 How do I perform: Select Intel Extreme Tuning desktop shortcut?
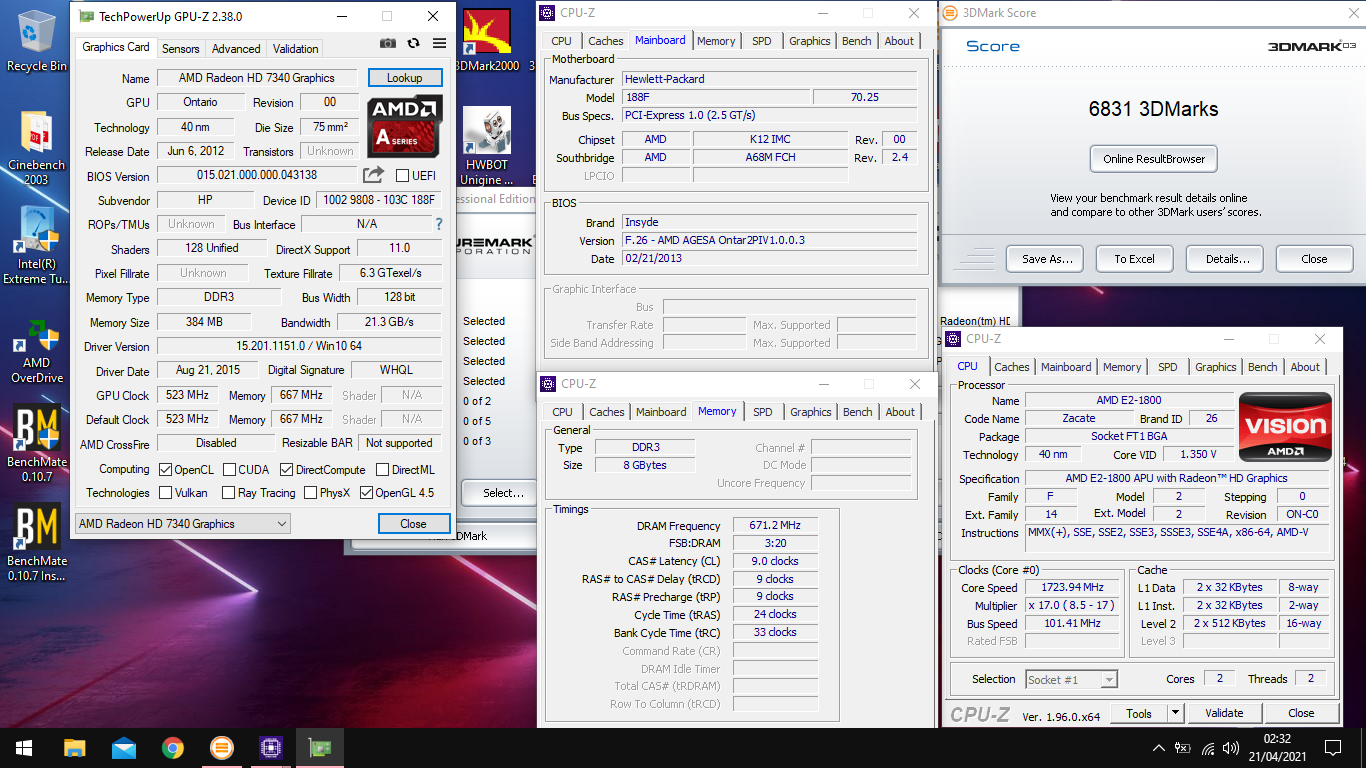(37, 245)
